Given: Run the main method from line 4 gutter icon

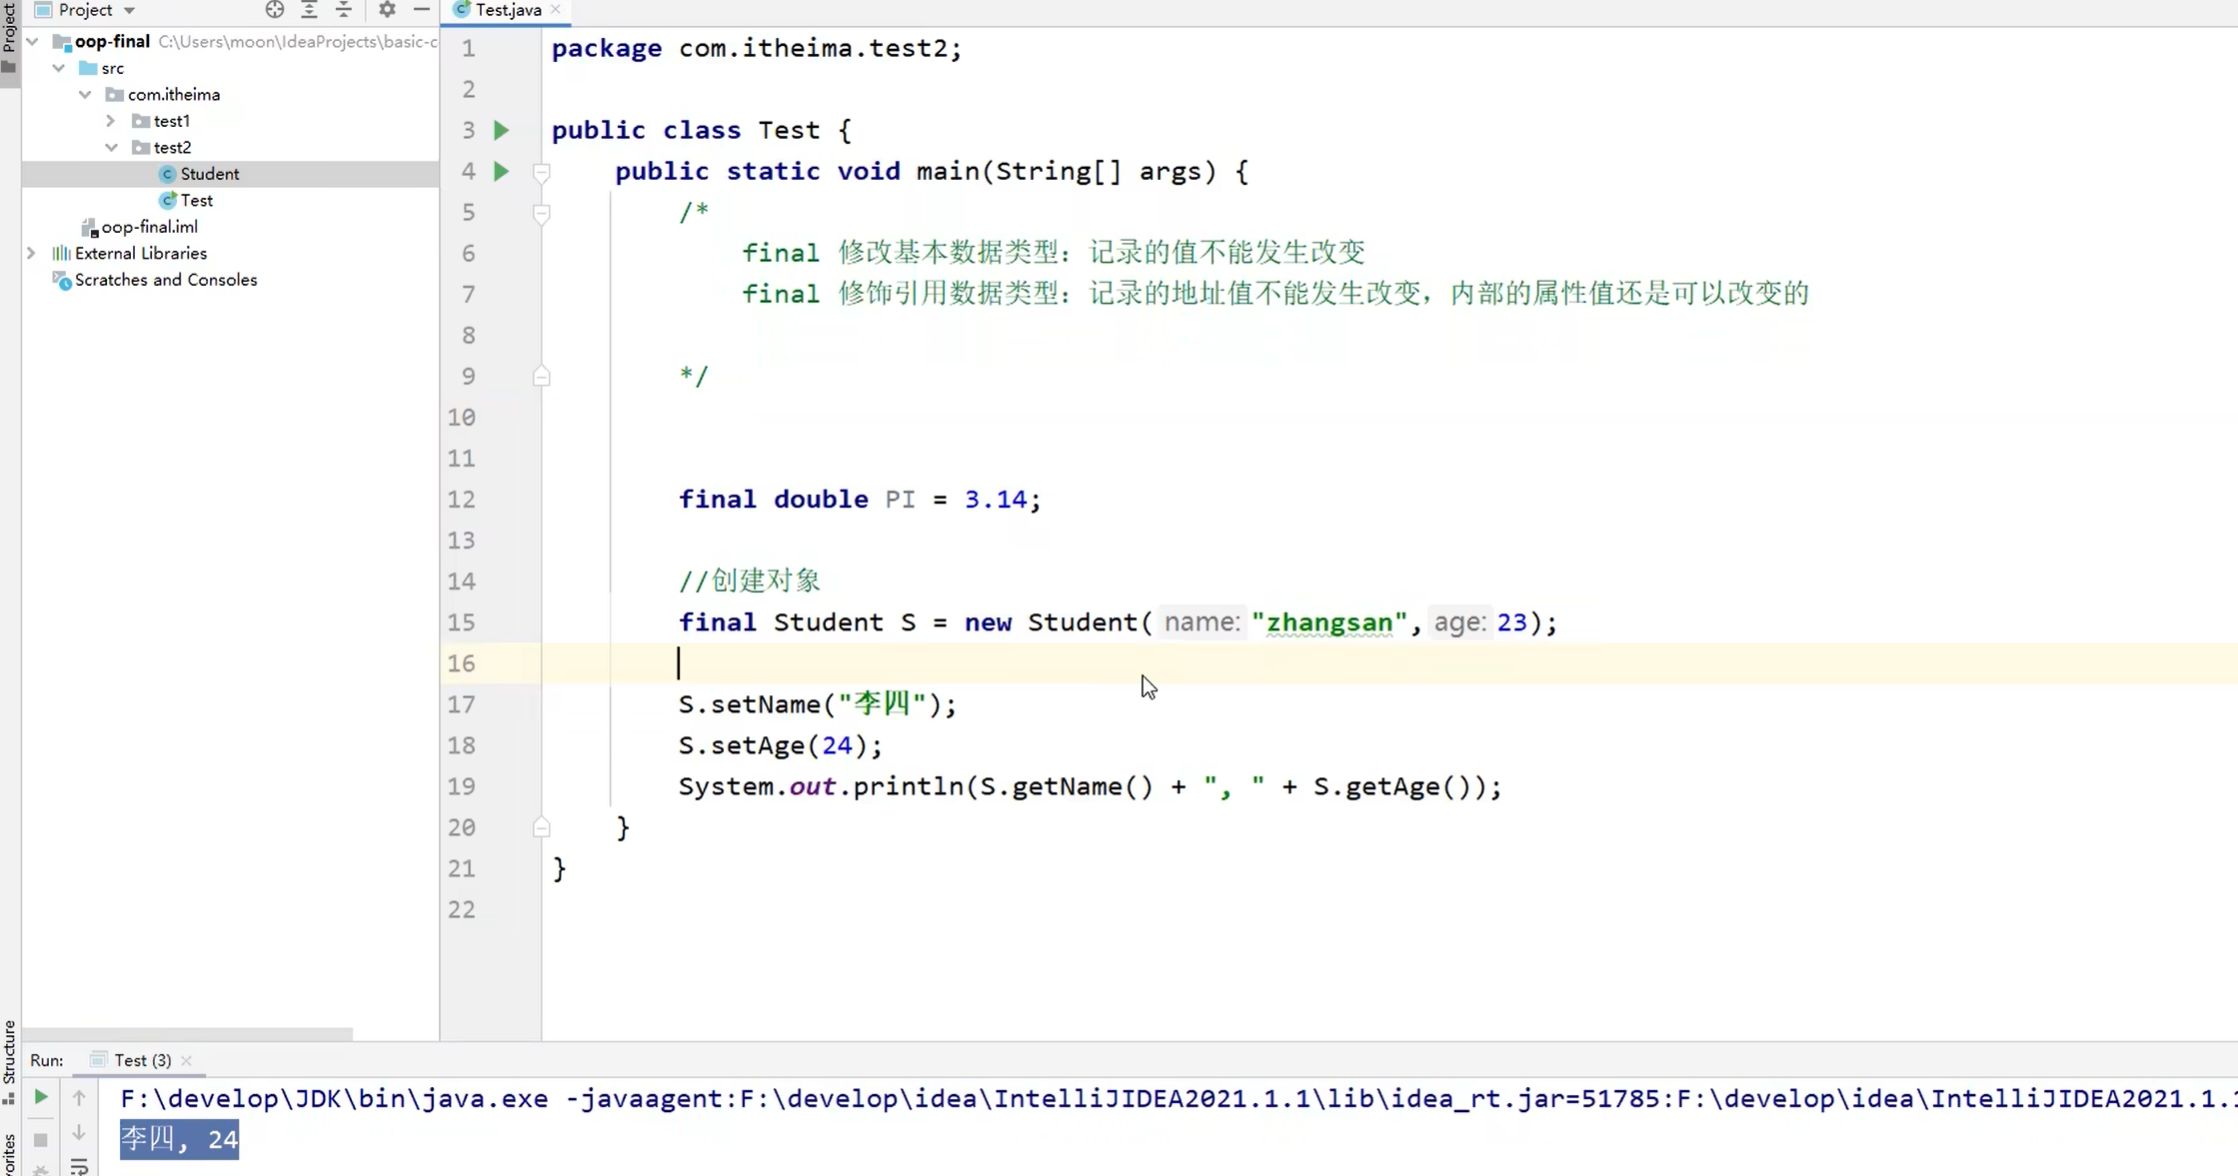Looking at the screenshot, I should click(501, 171).
